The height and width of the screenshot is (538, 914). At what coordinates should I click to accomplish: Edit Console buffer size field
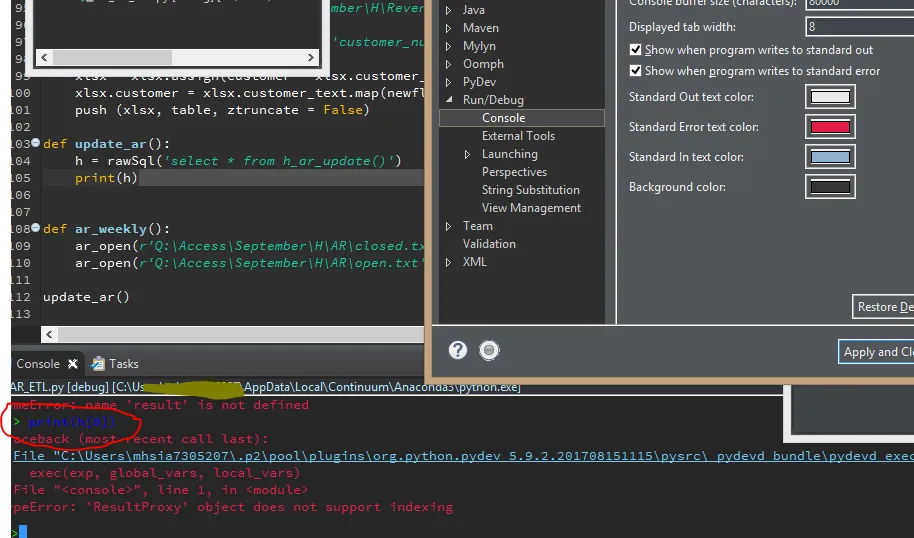[860, 3]
